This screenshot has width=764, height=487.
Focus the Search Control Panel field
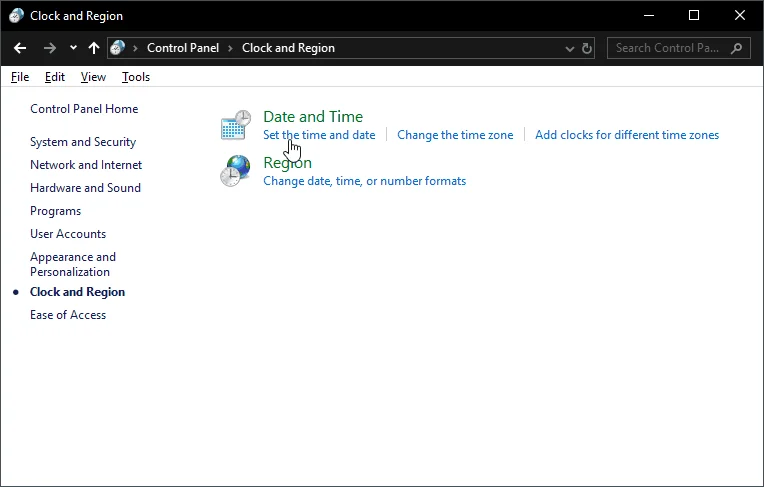(x=678, y=48)
